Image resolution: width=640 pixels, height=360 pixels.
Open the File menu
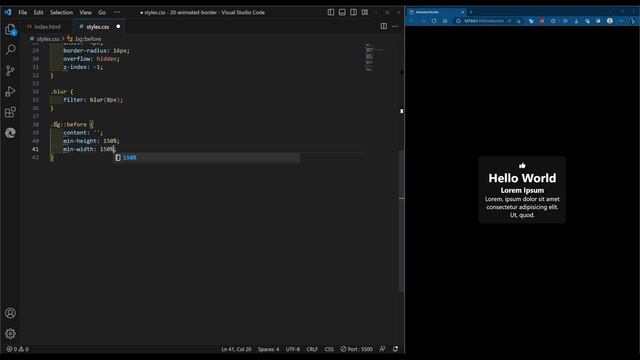click(x=23, y=12)
